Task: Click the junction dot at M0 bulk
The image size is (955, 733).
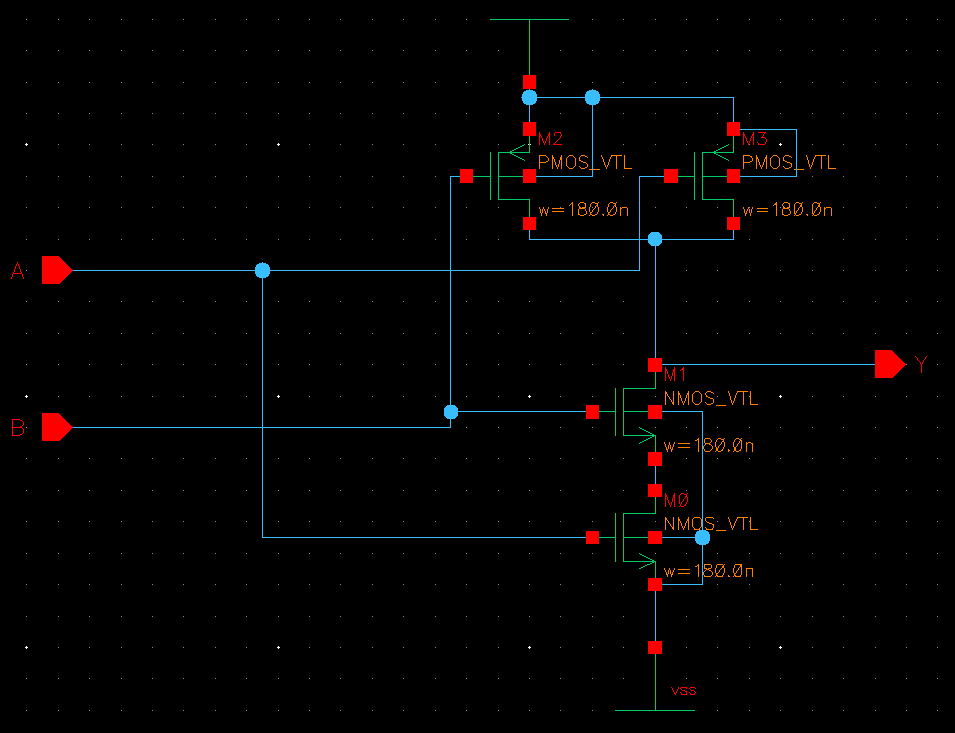Action: click(702, 538)
